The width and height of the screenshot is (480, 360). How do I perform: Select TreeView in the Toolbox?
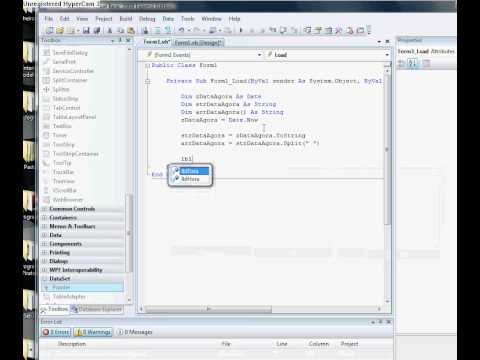point(64,181)
